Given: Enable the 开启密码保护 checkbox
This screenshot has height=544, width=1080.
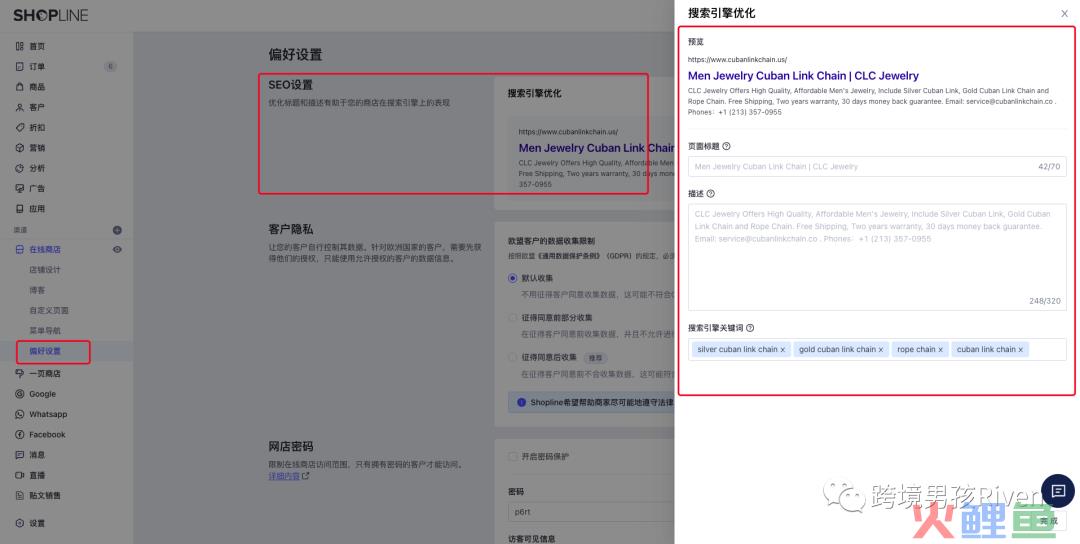Looking at the screenshot, I should point(512,457).
